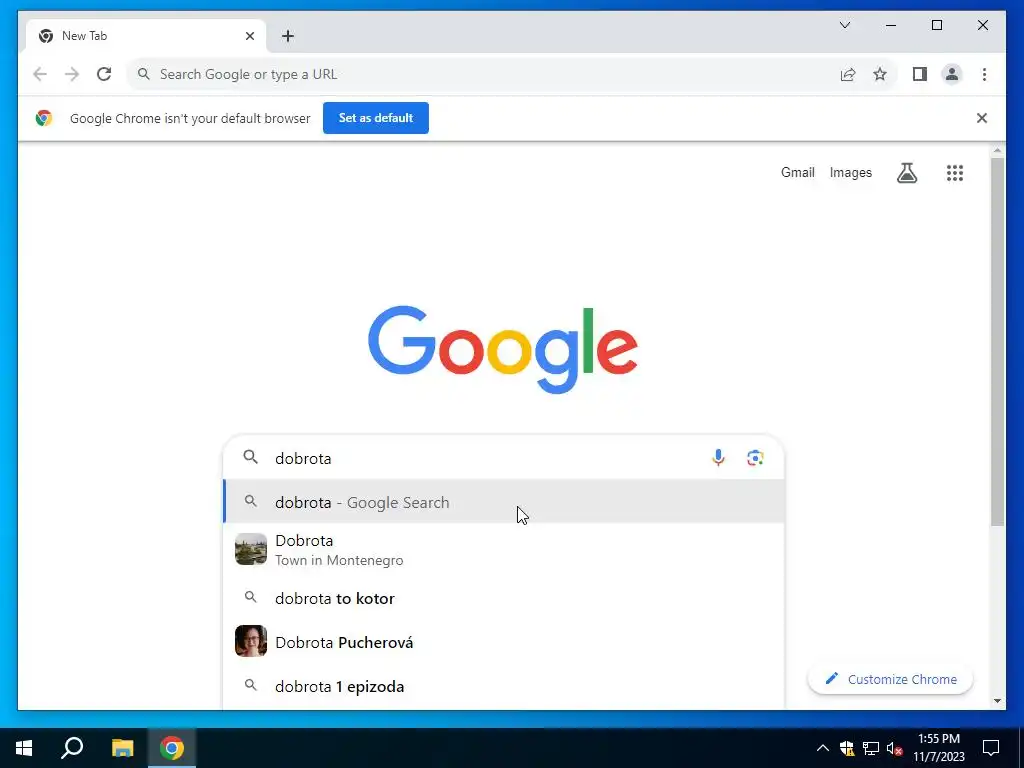Open the Windows Security tray icon

(x=847, y=748)
